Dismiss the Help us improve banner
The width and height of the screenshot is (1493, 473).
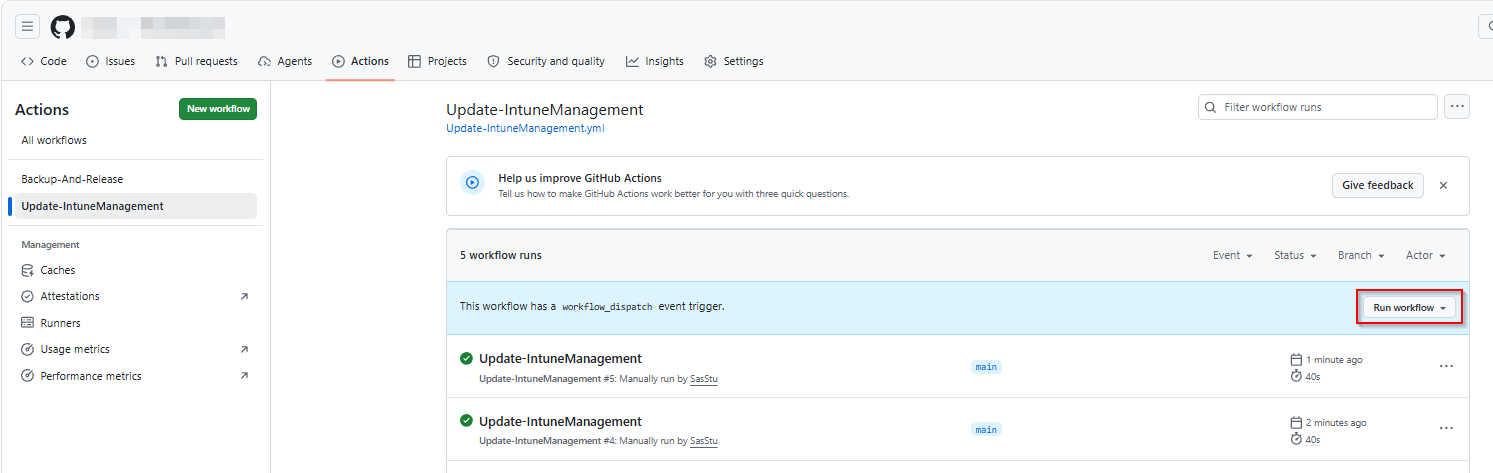click(1443, 185)
